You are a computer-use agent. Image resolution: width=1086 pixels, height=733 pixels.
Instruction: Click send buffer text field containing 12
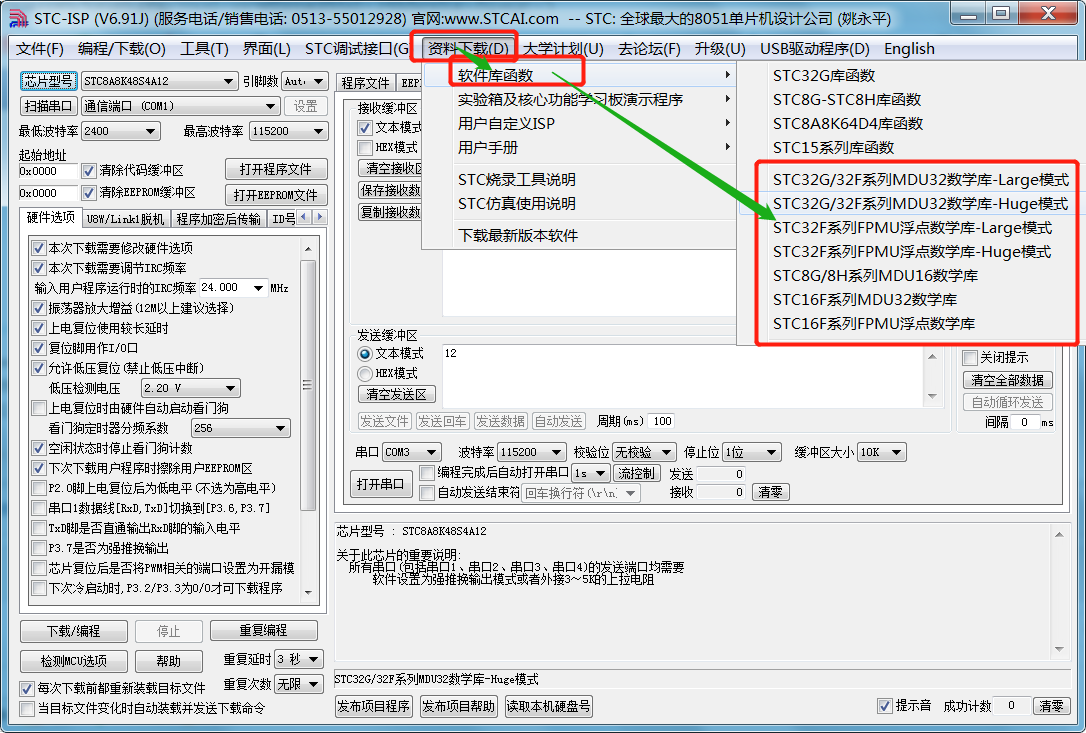683,376
